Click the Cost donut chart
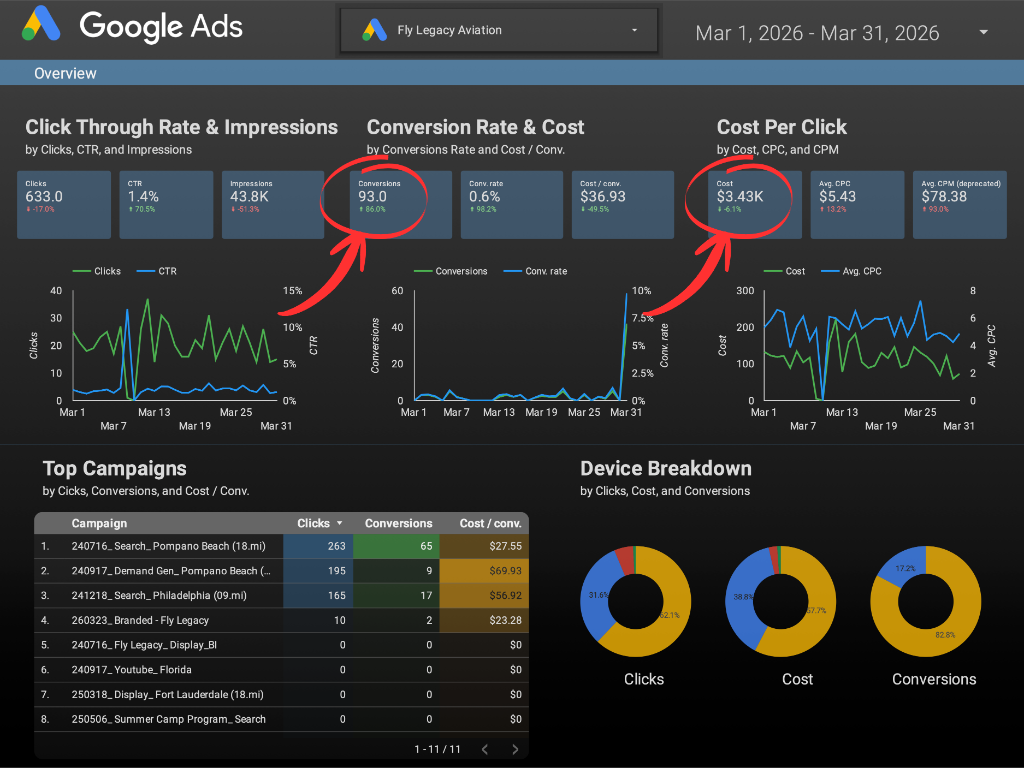The height and width of the screenshot is (768, 1024). 780,601
